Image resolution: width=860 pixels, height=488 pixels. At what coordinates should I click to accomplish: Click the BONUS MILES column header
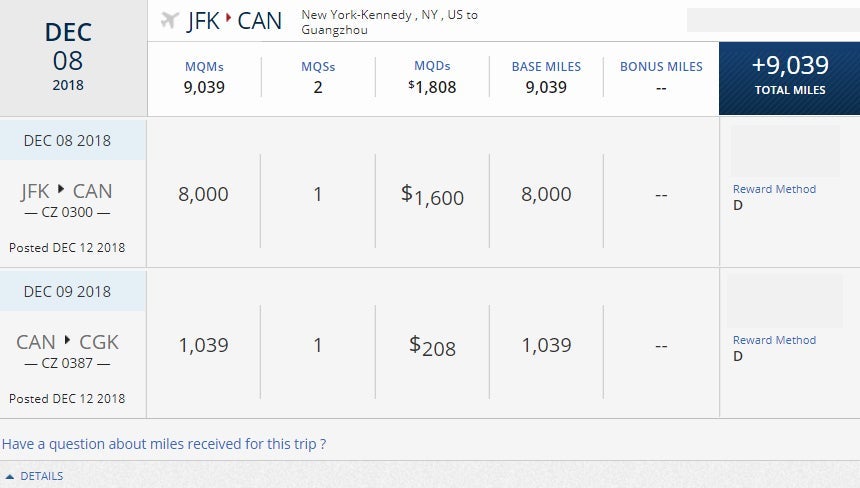[661, 67]
